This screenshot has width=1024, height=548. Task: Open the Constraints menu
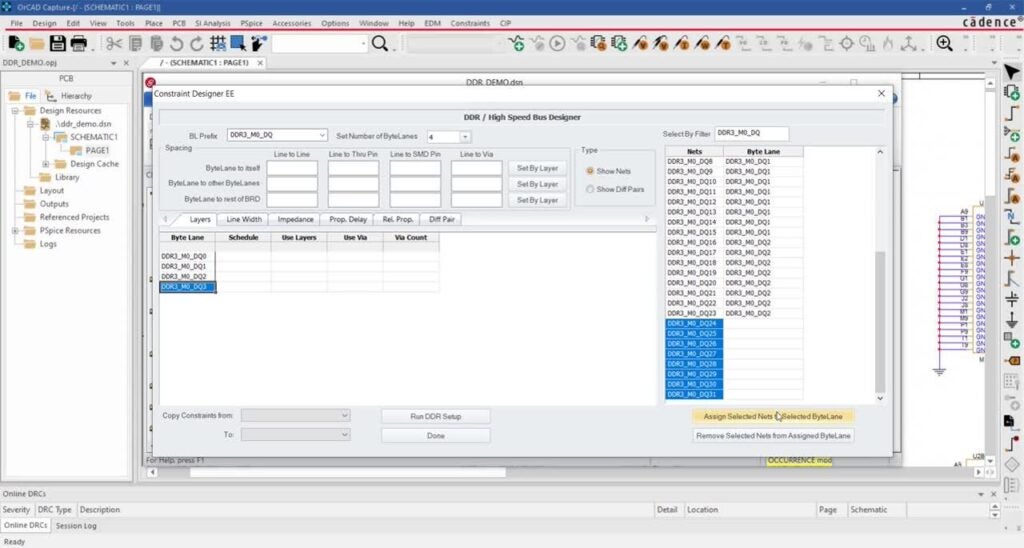coord(470,23)
